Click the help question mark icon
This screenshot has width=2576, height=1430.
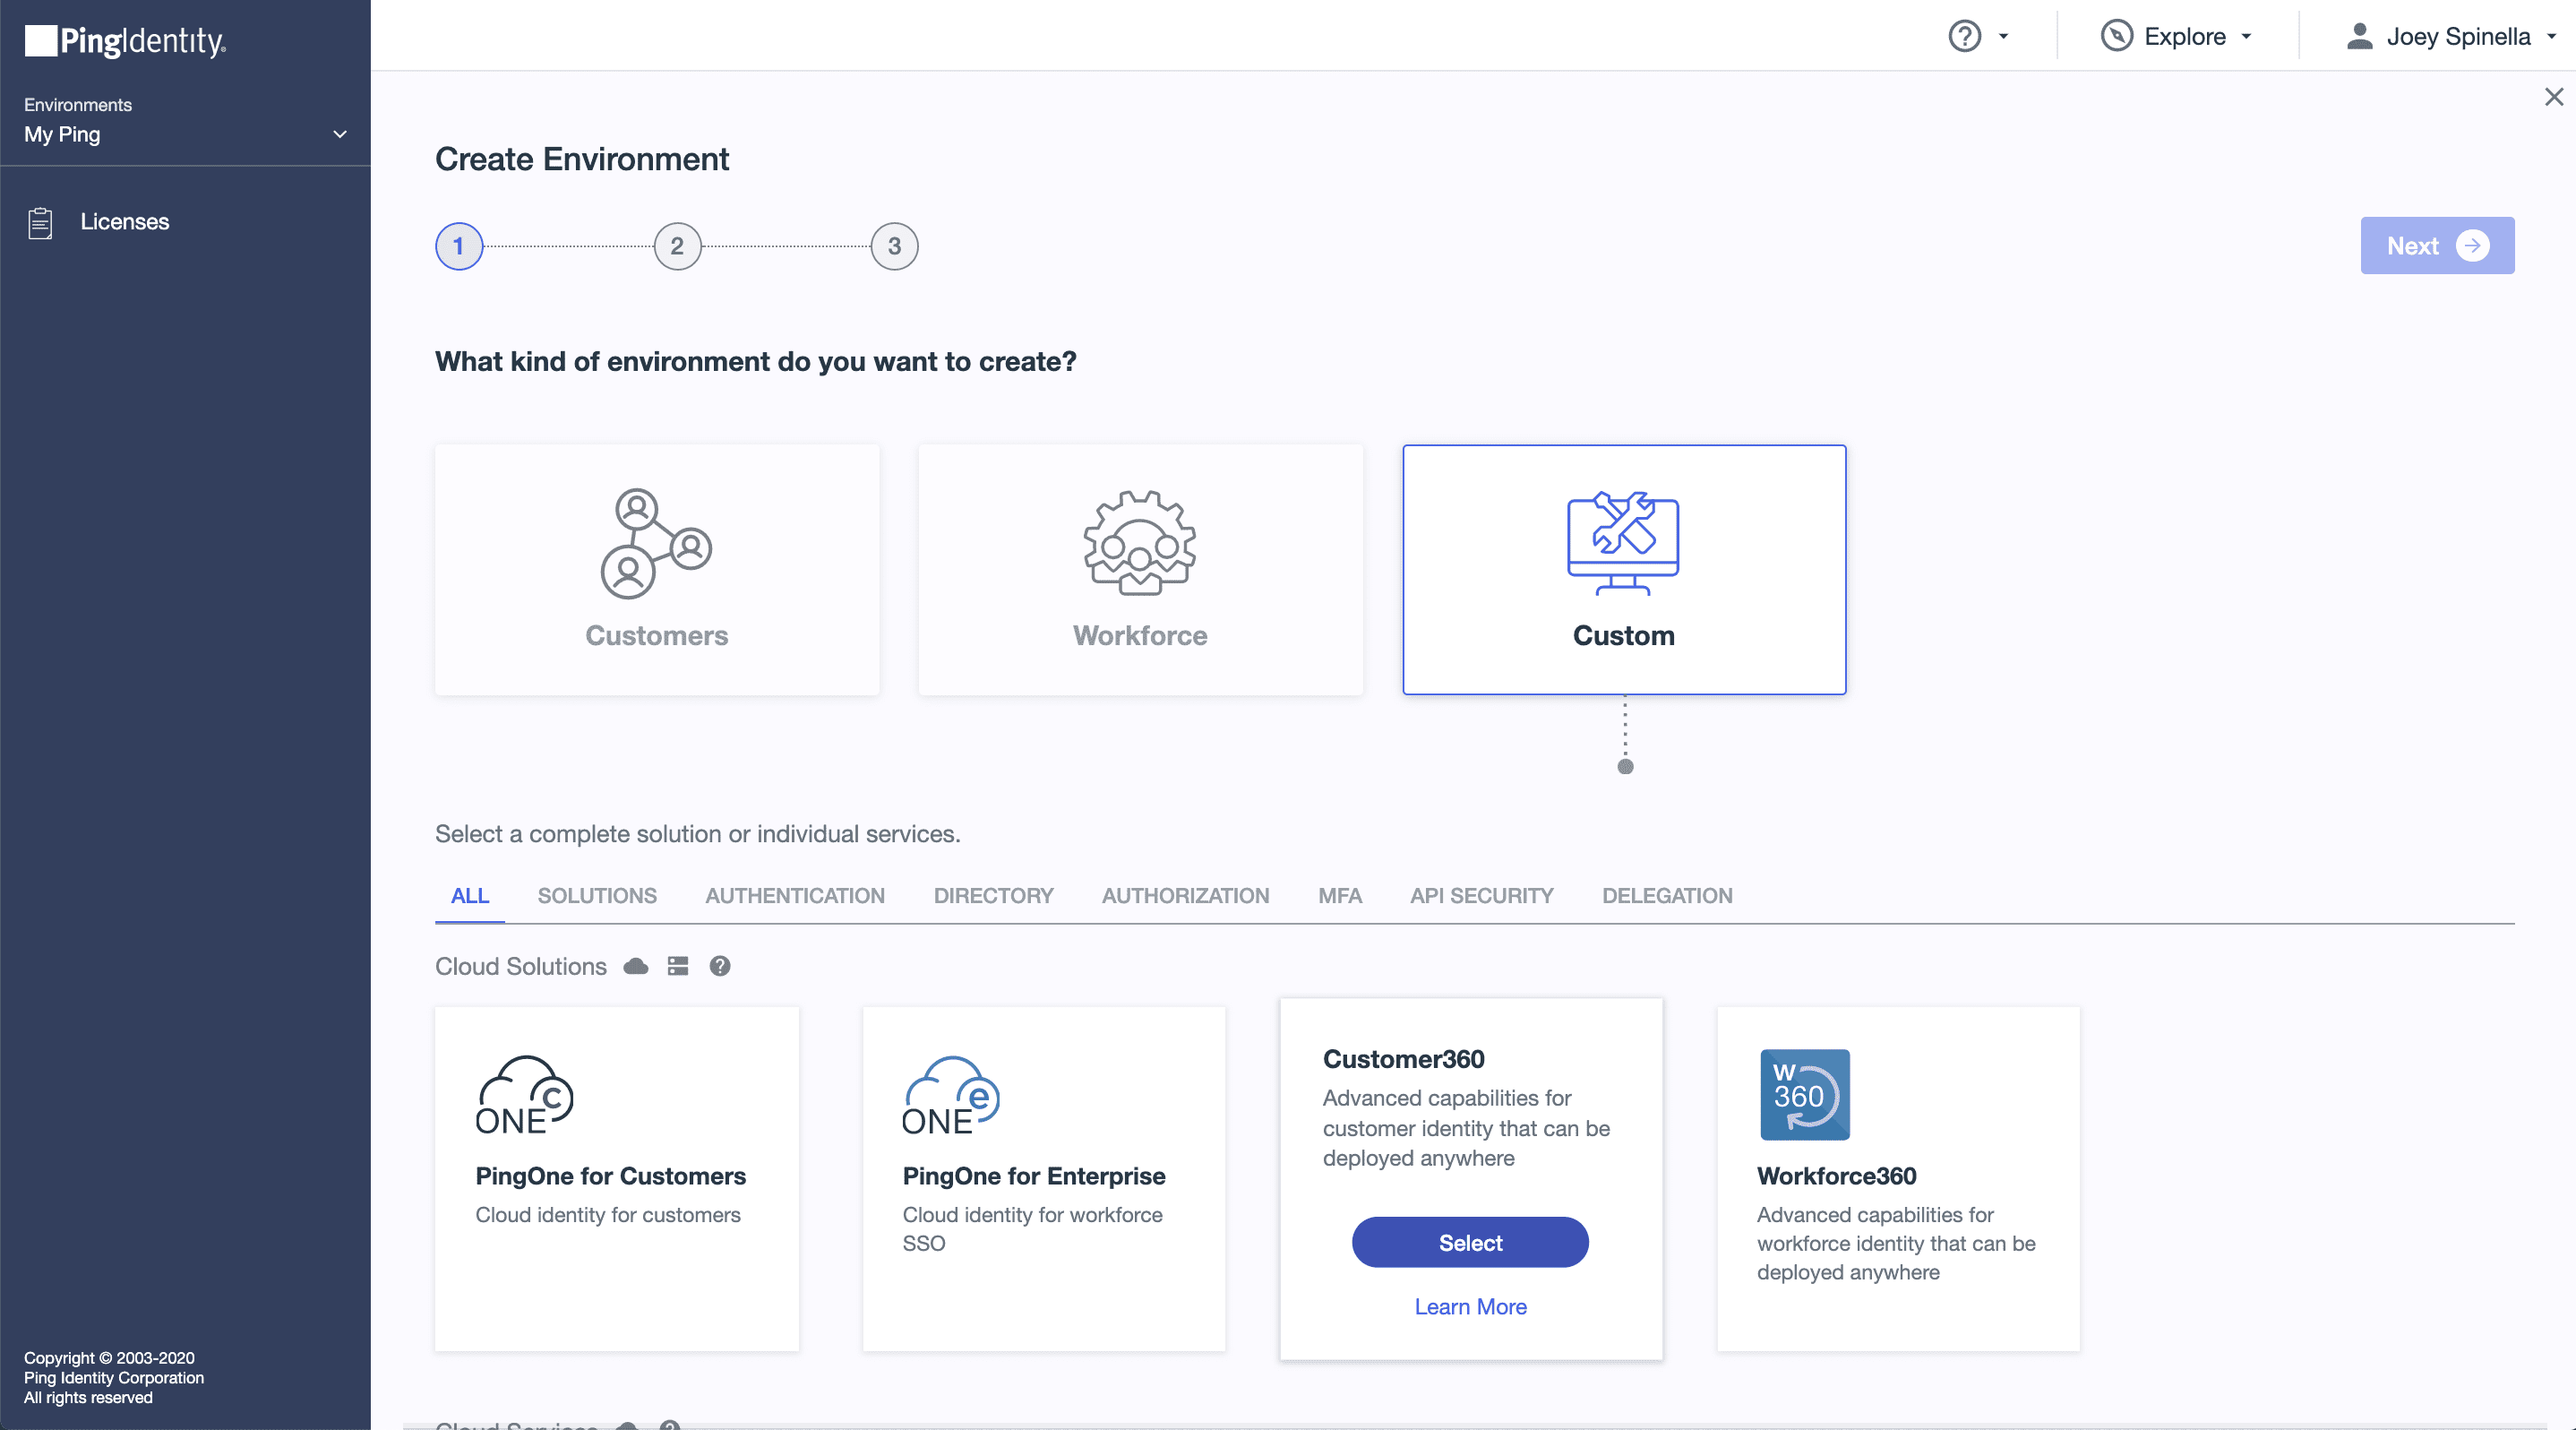(1964, 37)
